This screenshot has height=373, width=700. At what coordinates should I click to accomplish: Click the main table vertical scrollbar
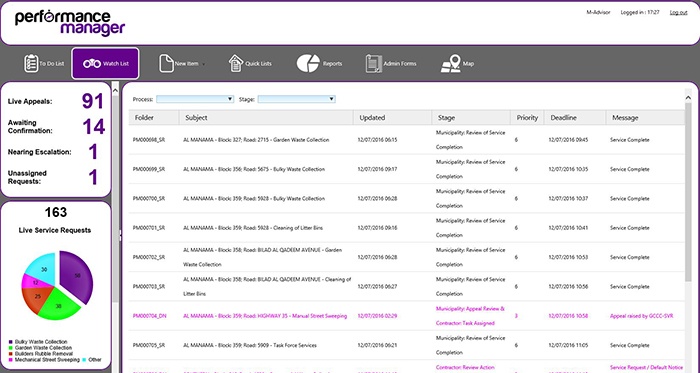688,192
